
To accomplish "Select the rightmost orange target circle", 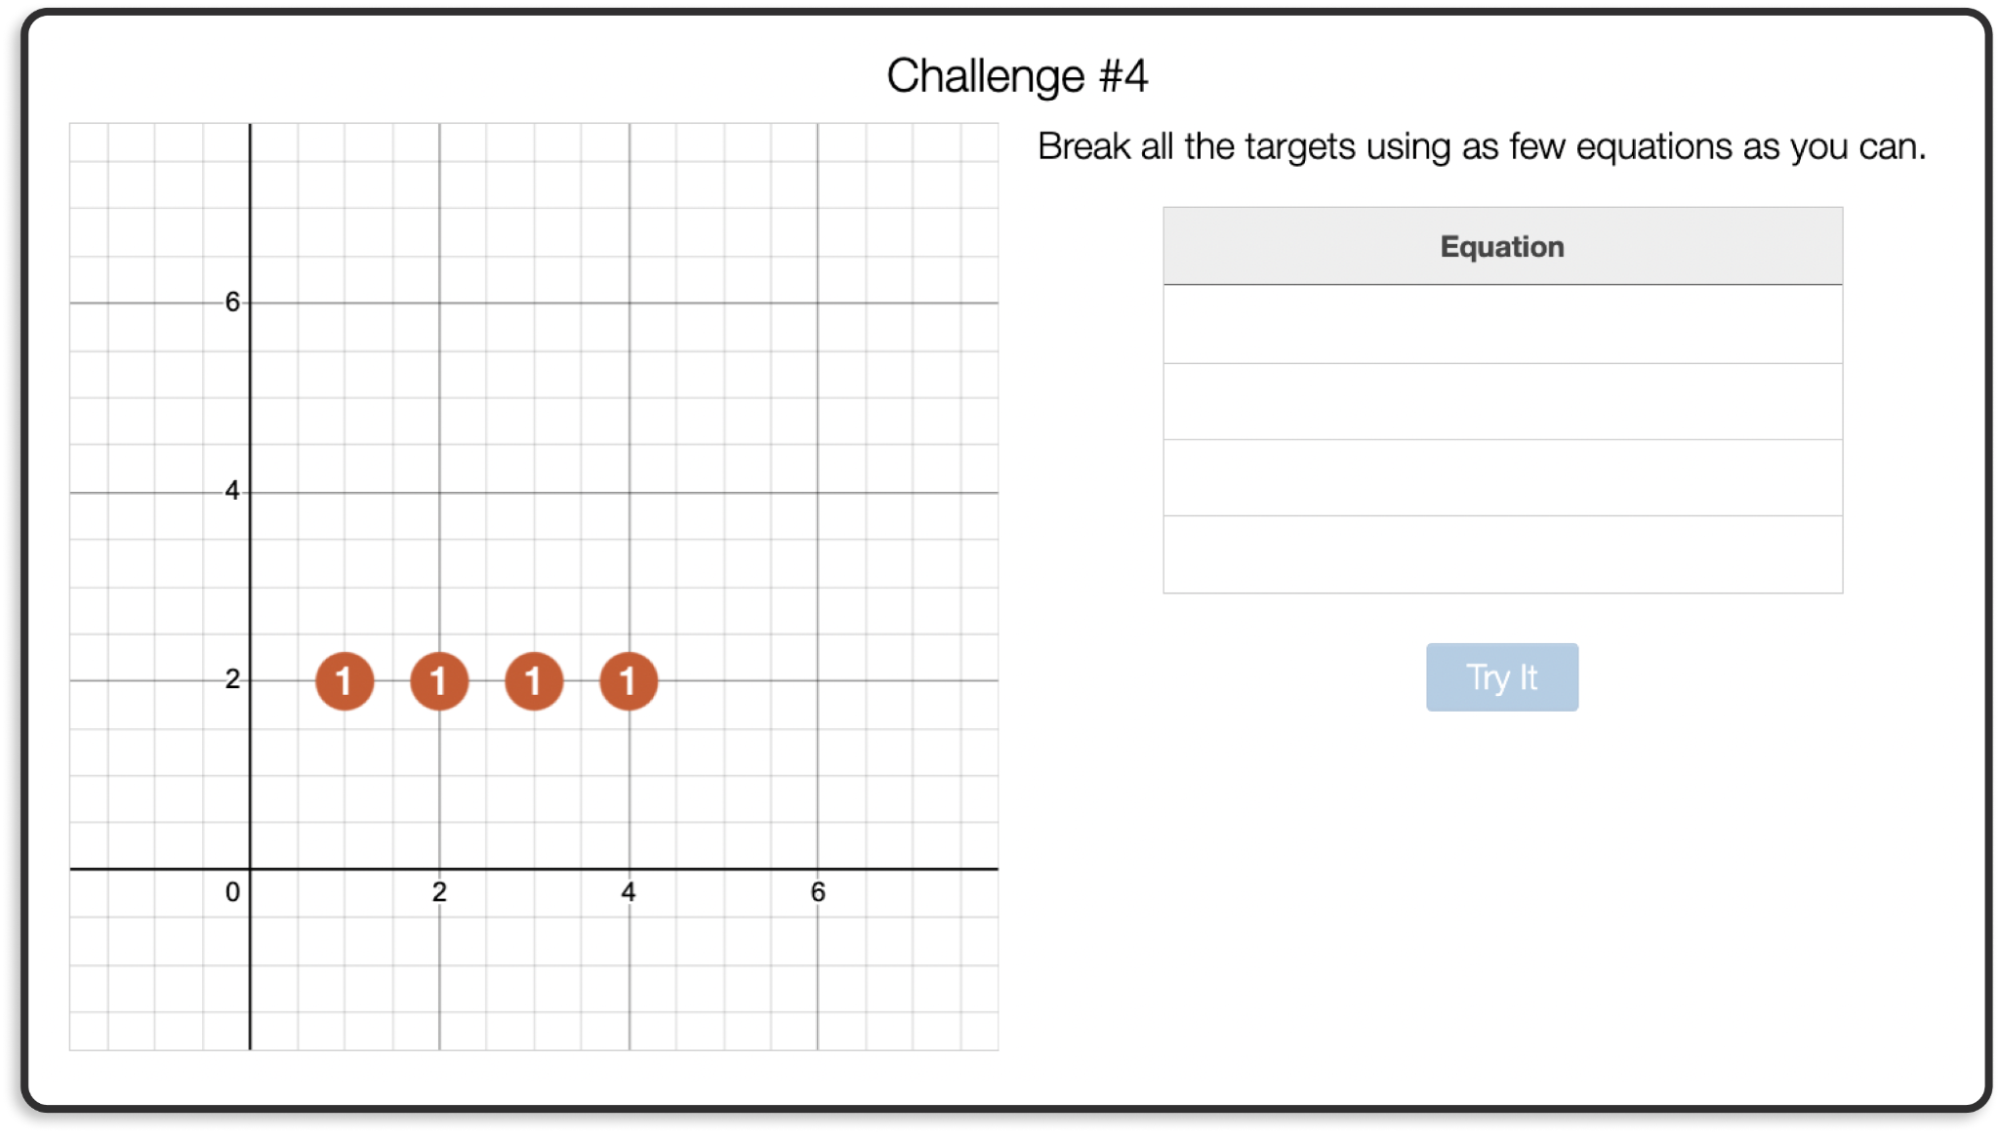I will click(x=627, y=680).
